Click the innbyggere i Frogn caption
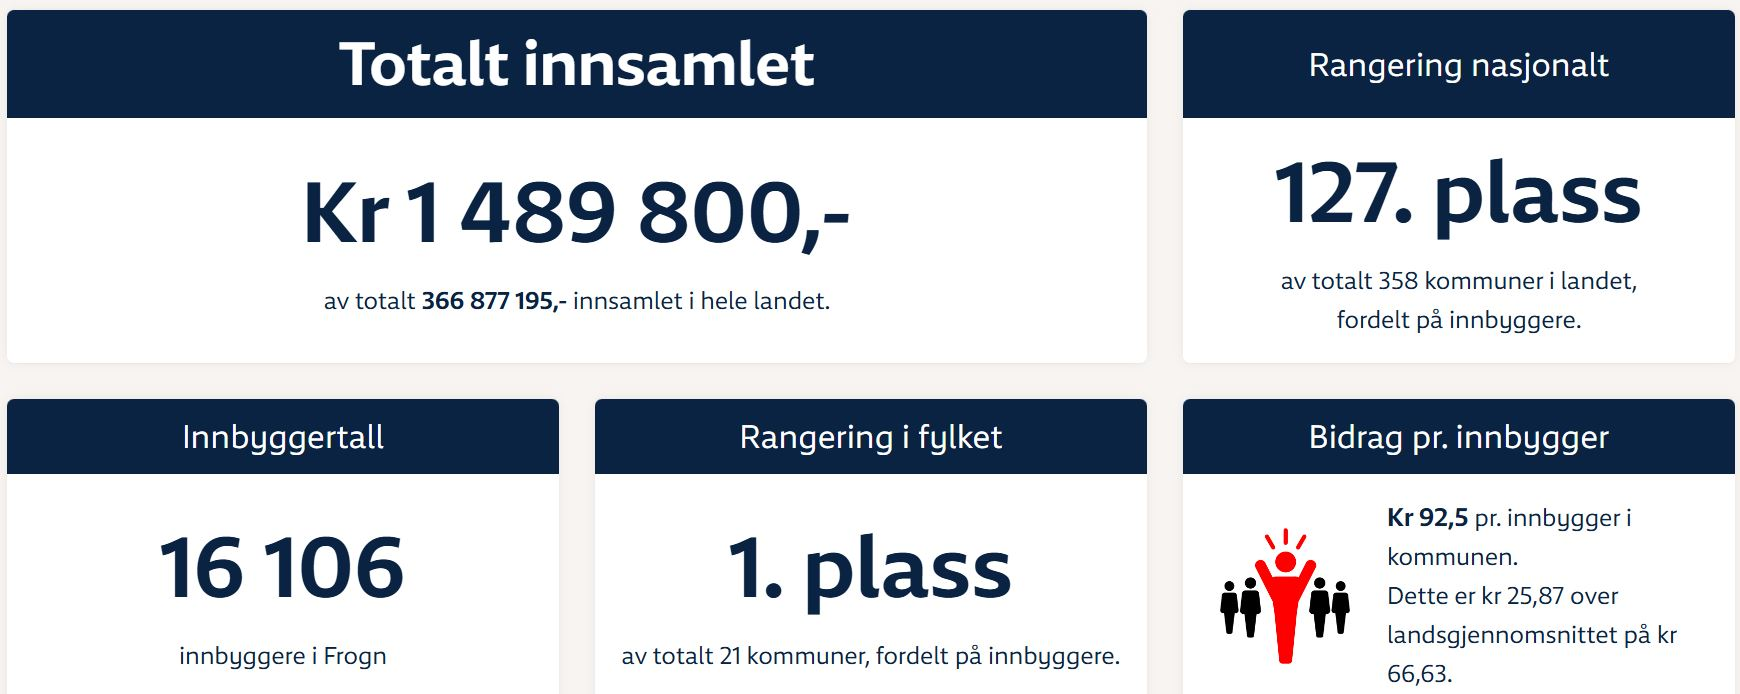Image resolution: width=1740 pixels, height=694 pixels. pyautogui.click(x=283, y=656)
